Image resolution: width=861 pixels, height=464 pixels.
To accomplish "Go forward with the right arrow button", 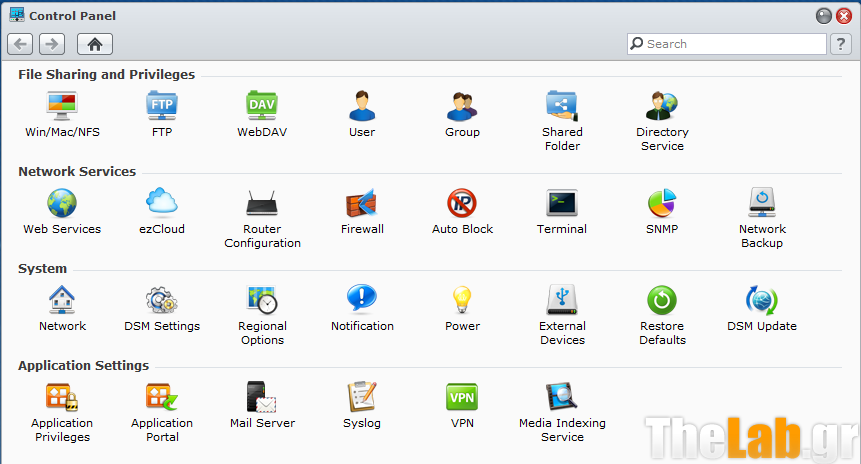I will (x=52, y=44).
